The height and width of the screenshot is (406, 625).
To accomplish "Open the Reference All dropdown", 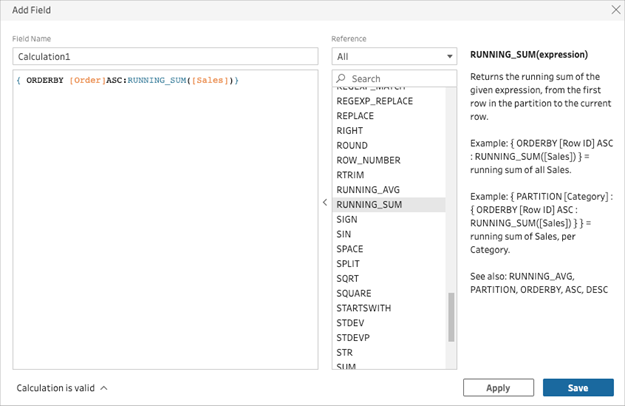I will coord(394,57).
